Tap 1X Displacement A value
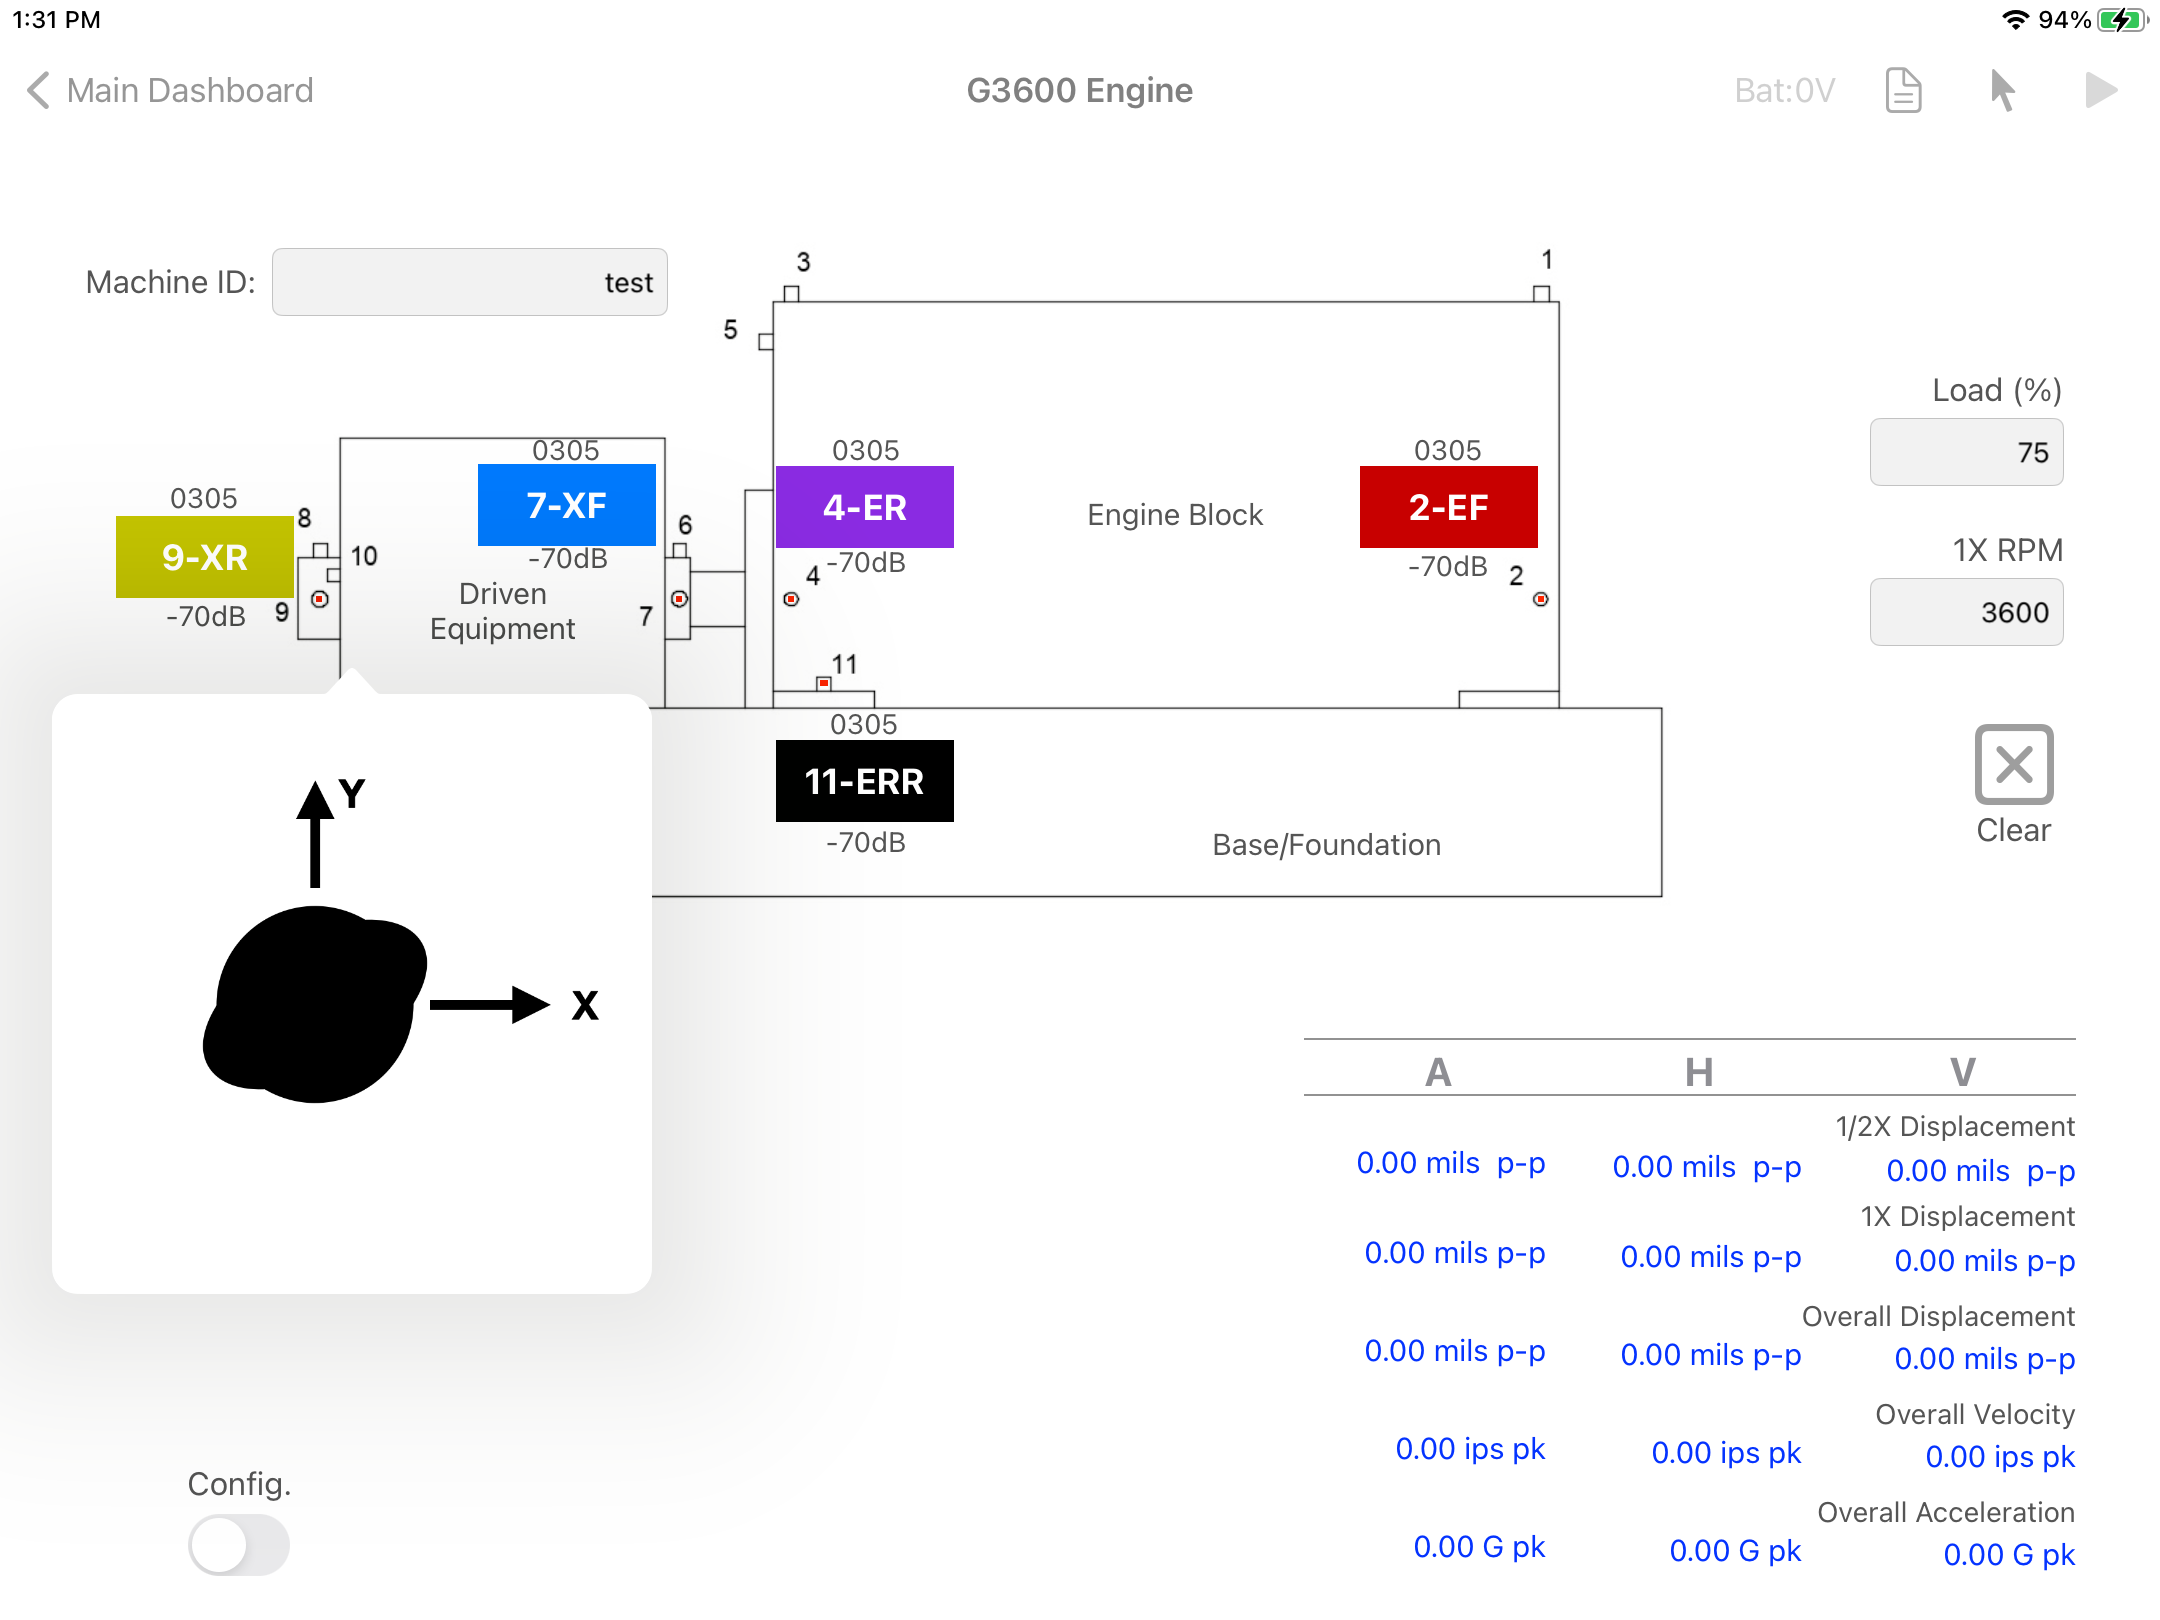Screen dimensions: 2160x1620 (x=1455, y=1253)
